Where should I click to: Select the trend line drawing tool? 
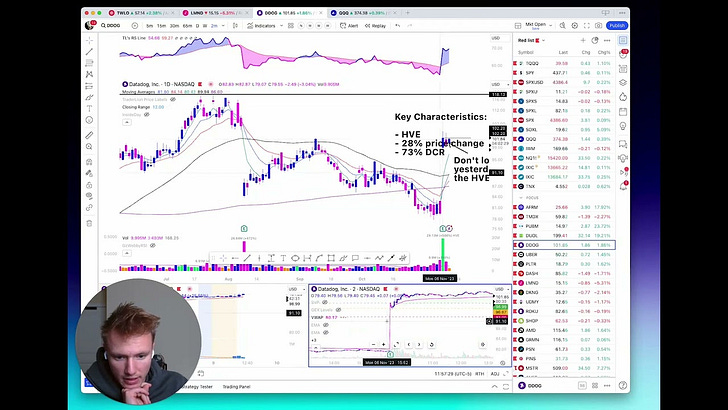pos(89,52)
